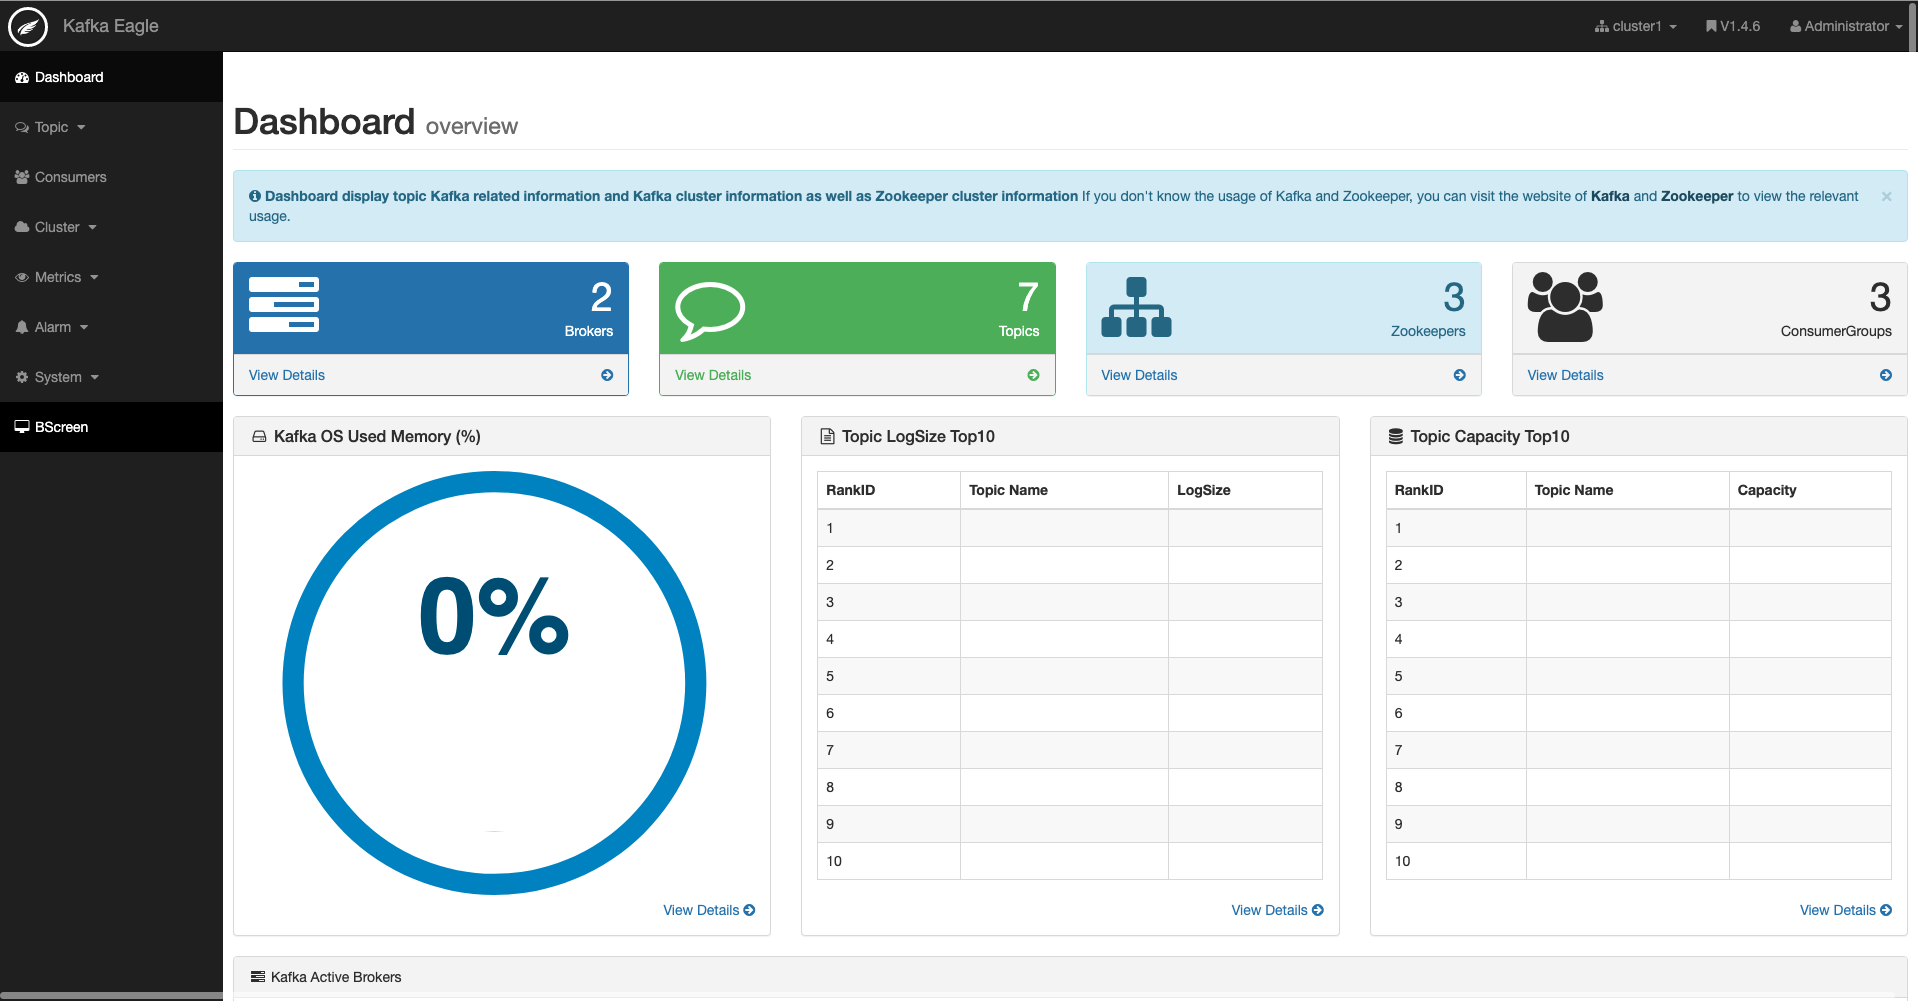
Task: Click the V1.4.6 version label
Action: [1740, 26]
